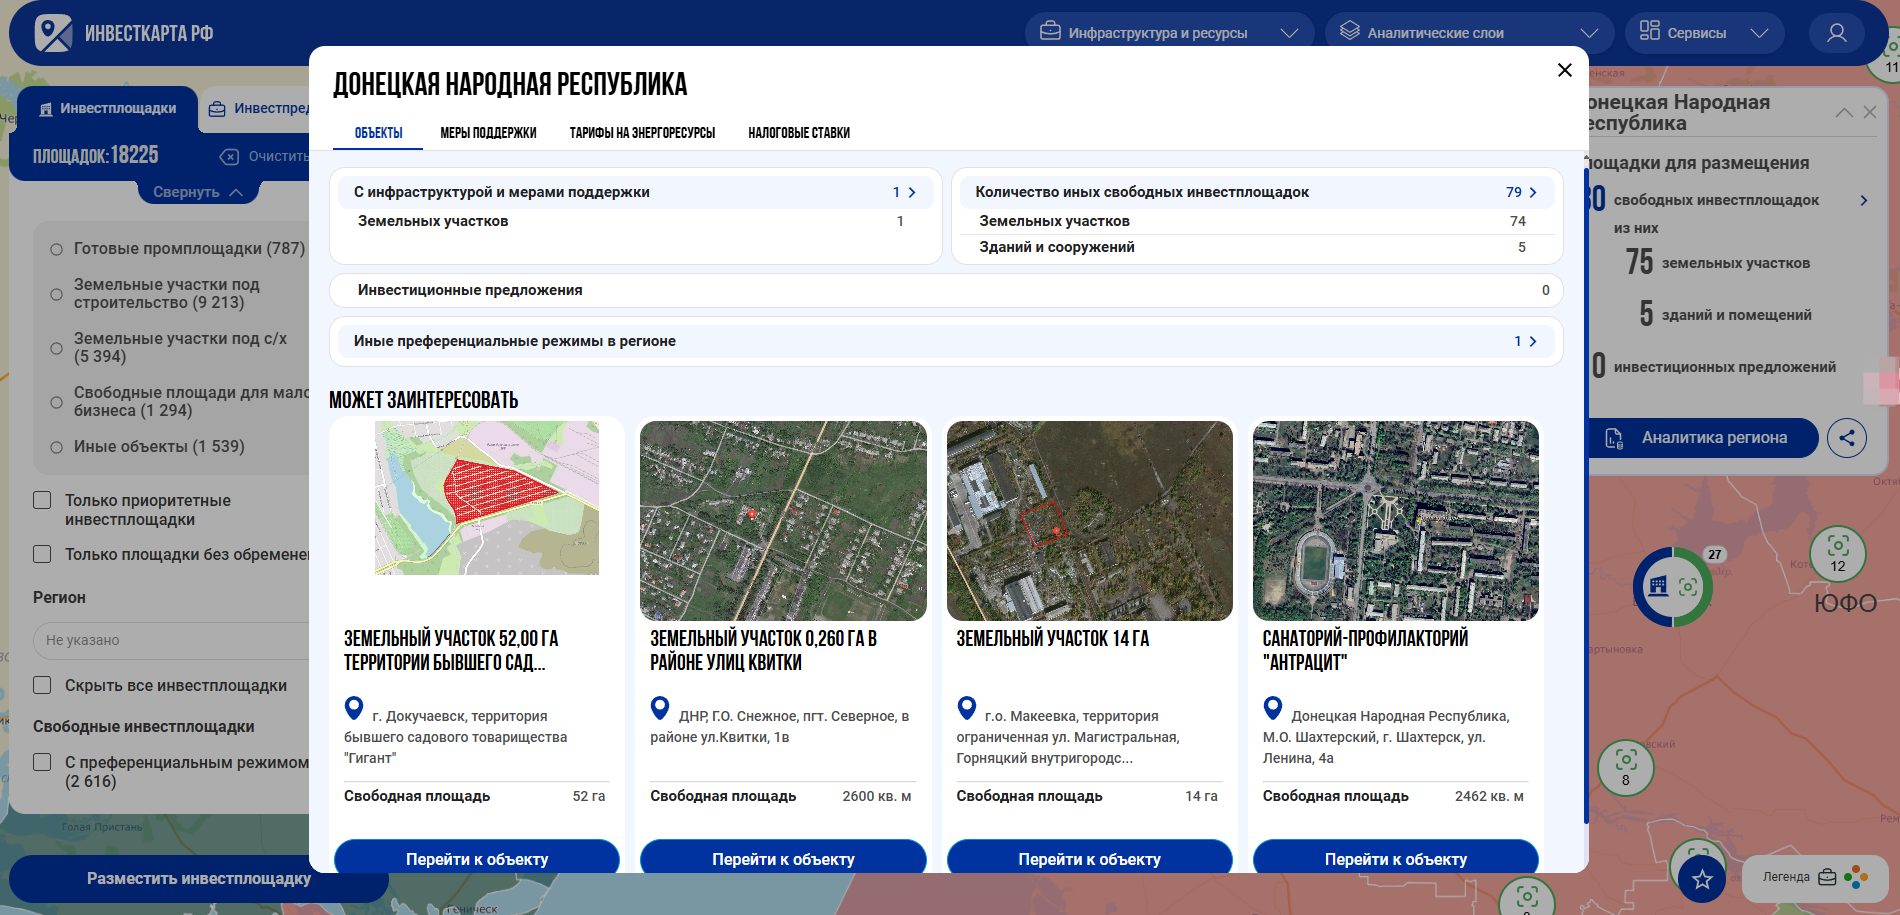The image size is (1900, 915).
Task: Open the Сервисы dropdown
Action: point(1704,33)
